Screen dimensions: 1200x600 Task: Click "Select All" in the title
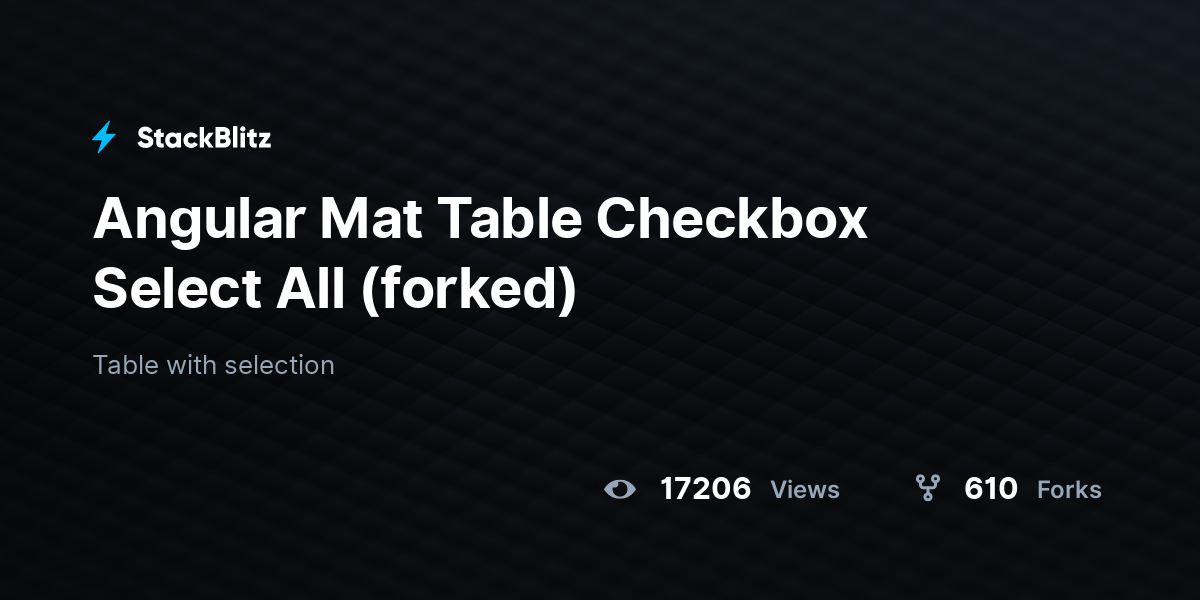click(218, 288)
